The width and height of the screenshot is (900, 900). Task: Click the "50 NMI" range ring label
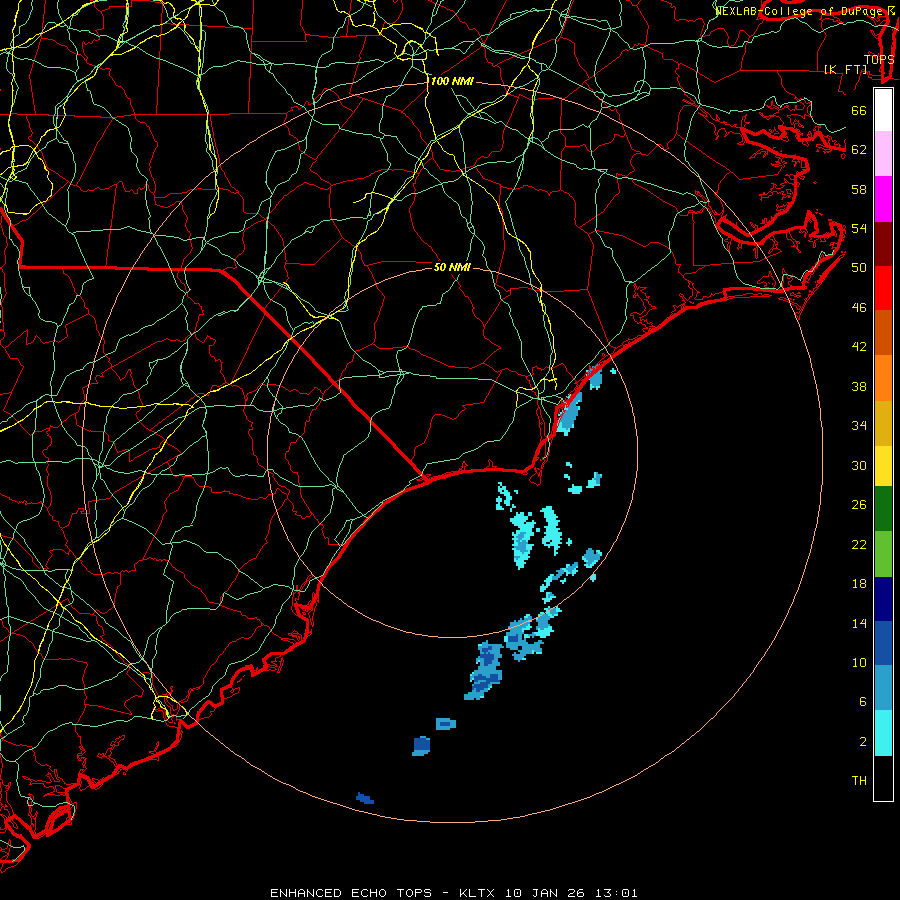(x=452, y=267)
